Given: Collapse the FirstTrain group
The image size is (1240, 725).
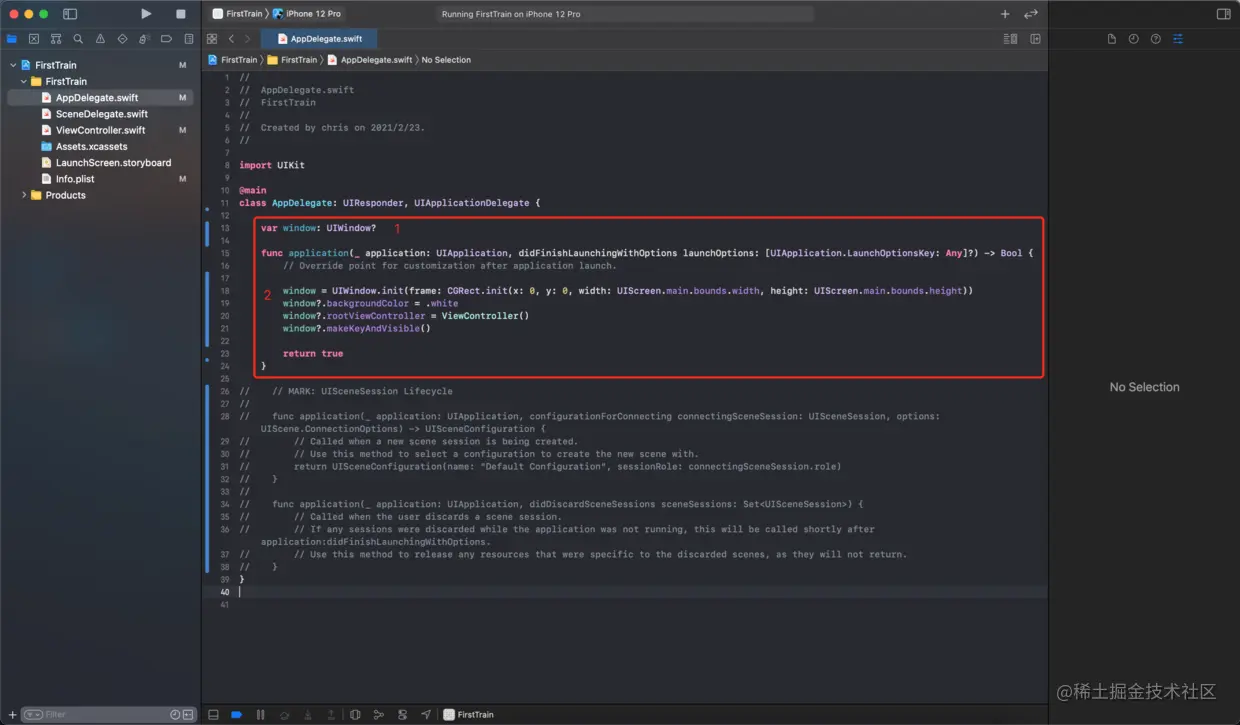Looking at the screenshot, I should click(22, 81).
